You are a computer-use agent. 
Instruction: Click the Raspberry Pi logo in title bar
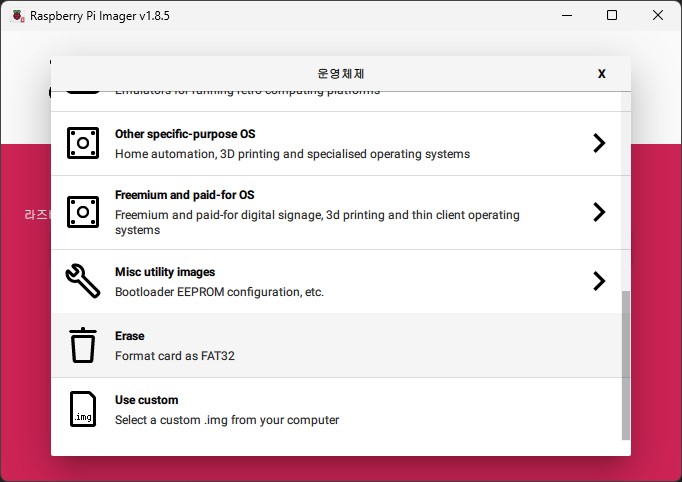pos(17,15)
